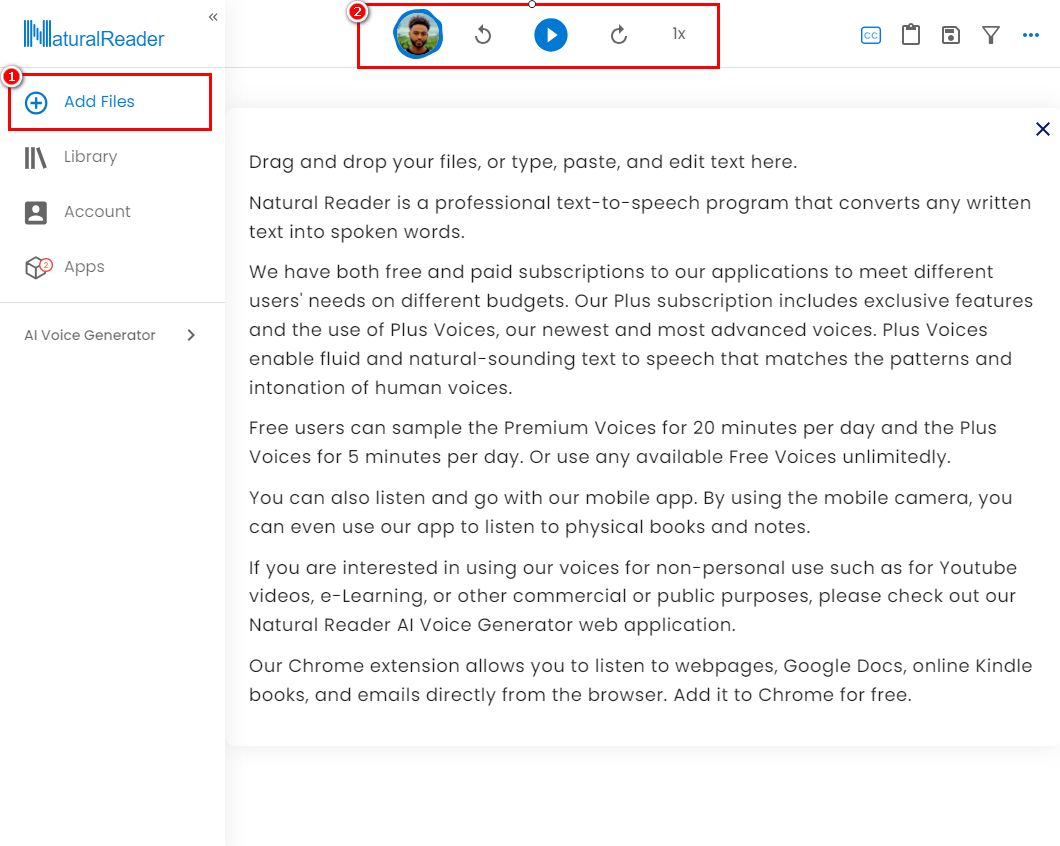This screenshot has height=846, width=1060.
Task: Toggle closed captions CC icon
Action: coord(871,35)
